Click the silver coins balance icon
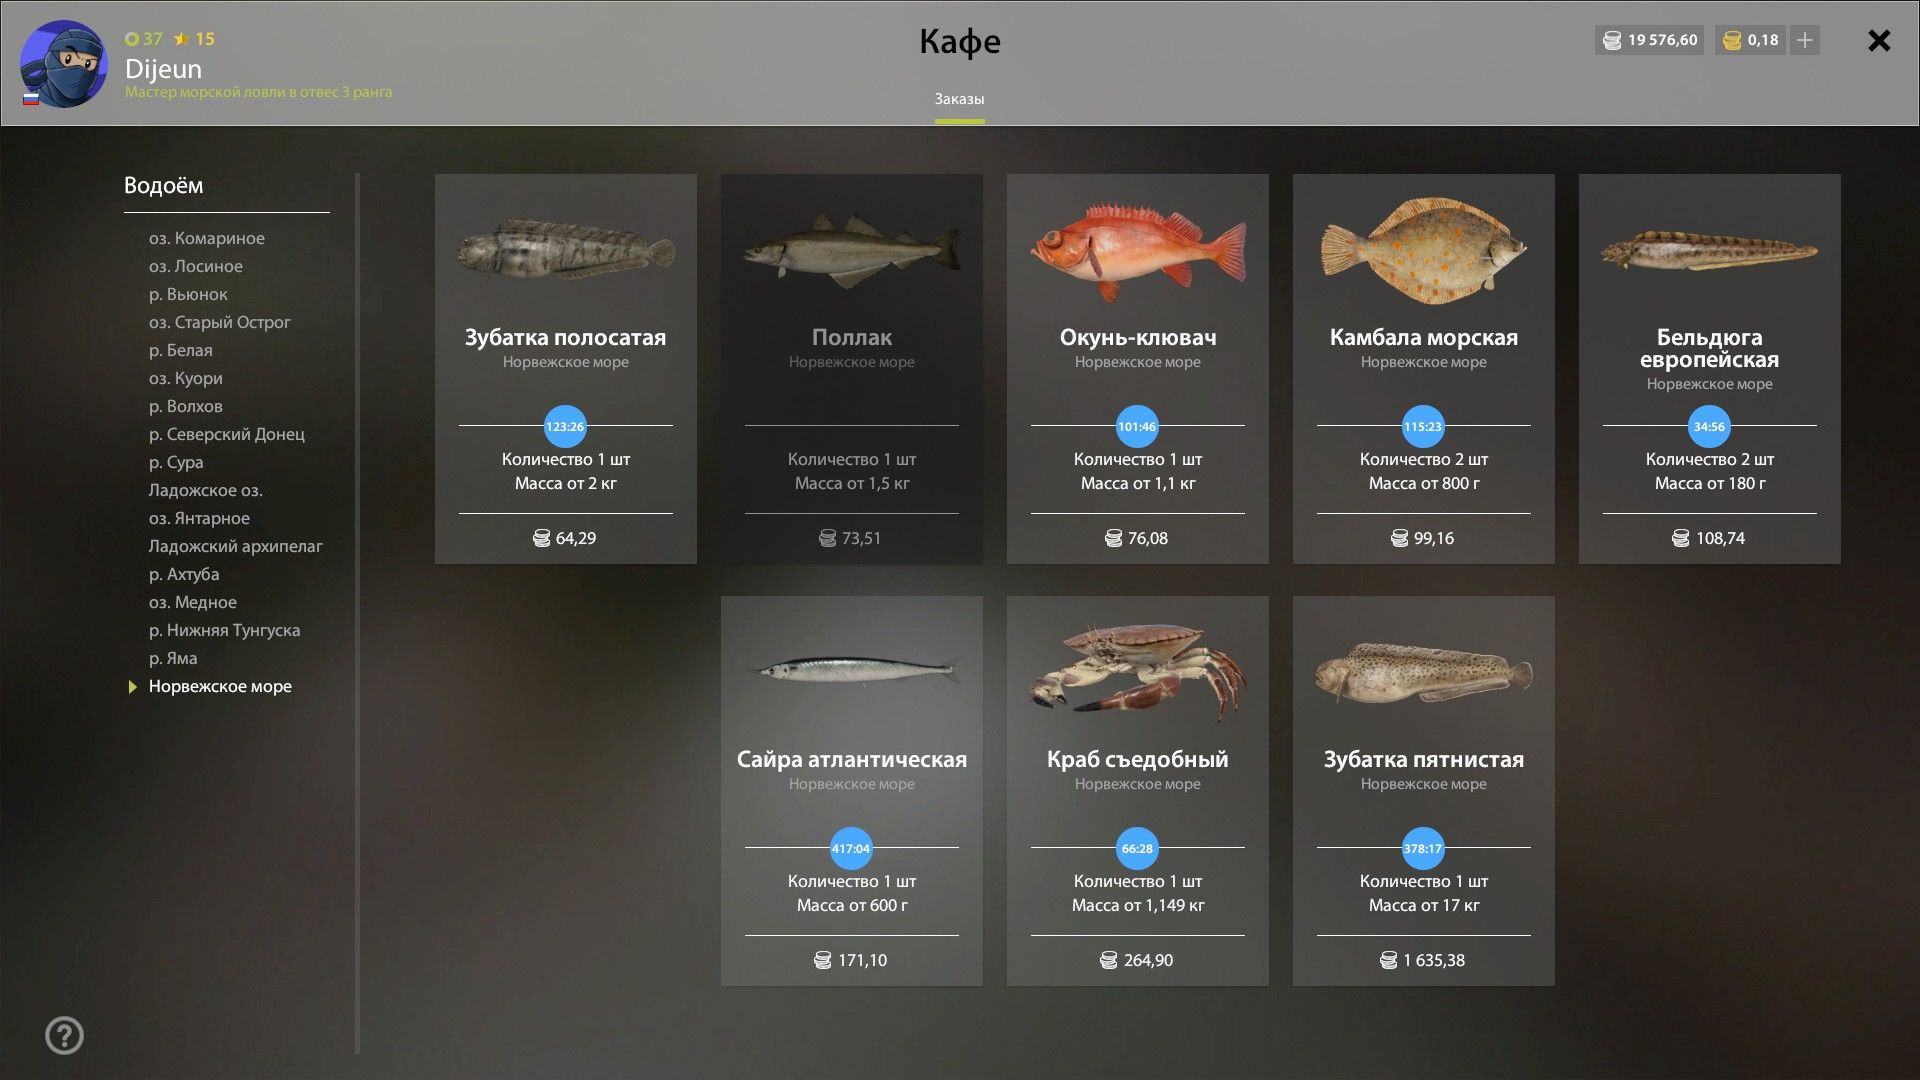The width and height of the screenshot is (1920, 1080). [1612, 40]
